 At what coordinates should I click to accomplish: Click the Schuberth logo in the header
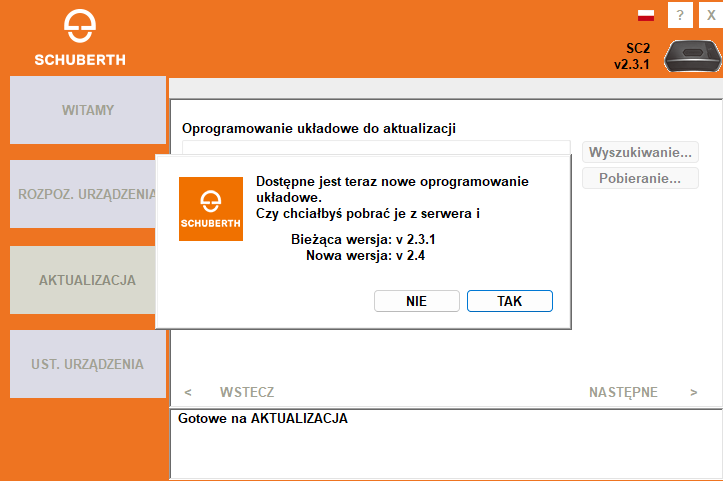tap(80, 38)
